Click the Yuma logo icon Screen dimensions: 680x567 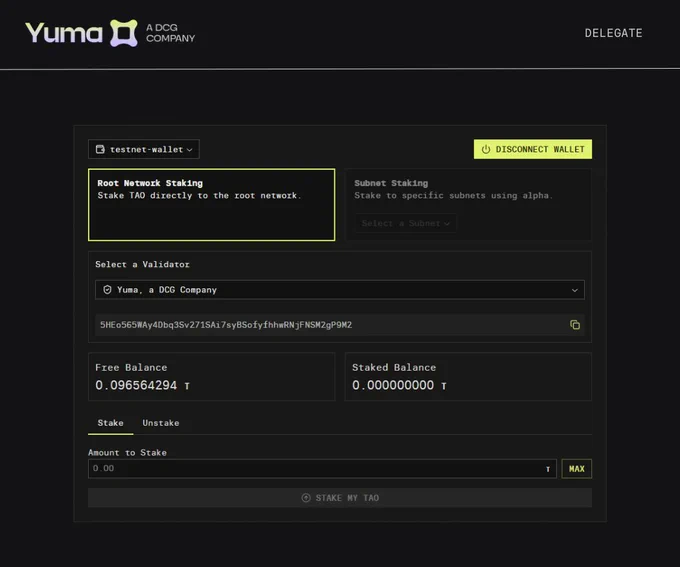click(124, 33)
